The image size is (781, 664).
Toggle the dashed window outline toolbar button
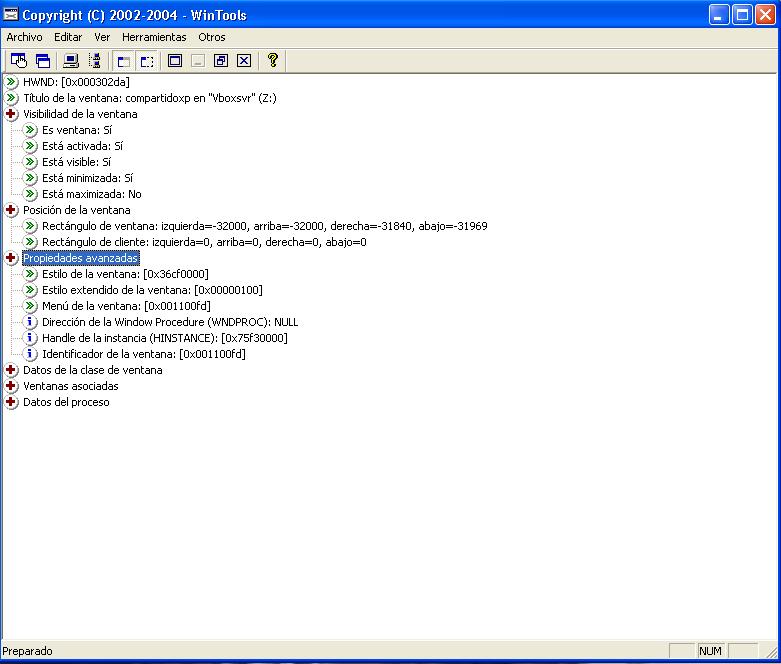point(147,61)
